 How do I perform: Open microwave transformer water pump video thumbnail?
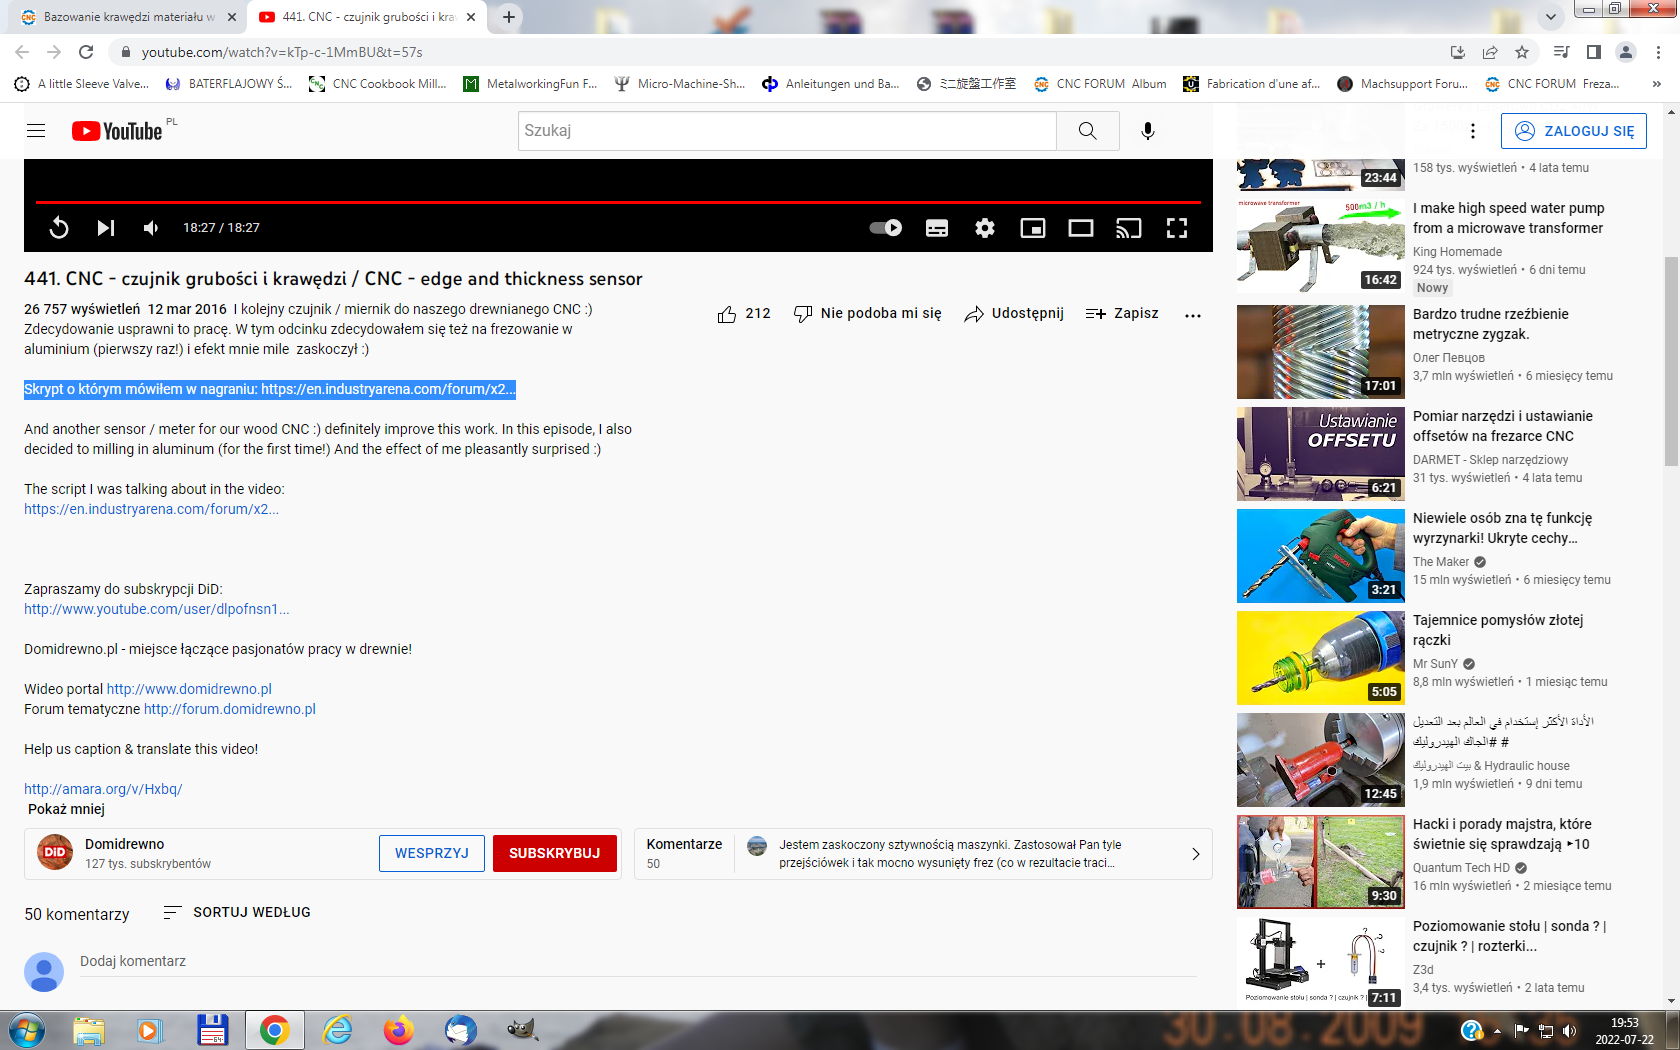1320,245
